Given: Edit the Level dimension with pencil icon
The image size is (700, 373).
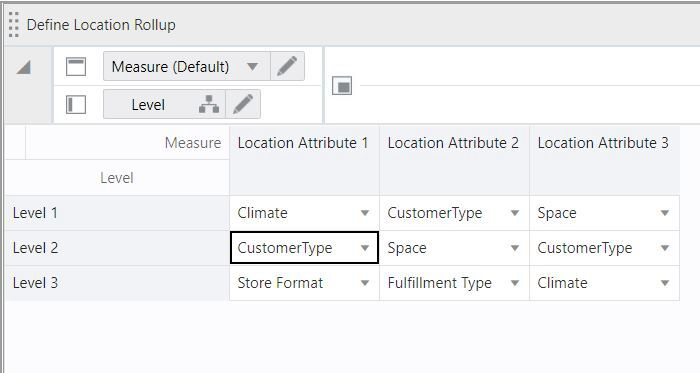Looking at the screenshot, I should [x=243, y=104].
